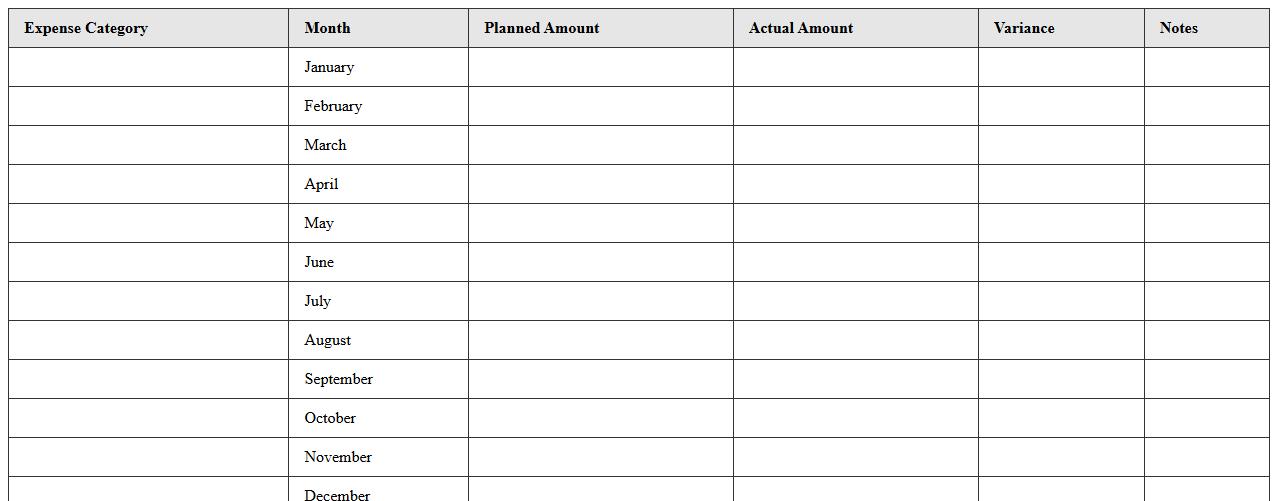This screenshot has height=501, width=1278.
Task: Select the December month cell
Action: coord(378,491)
